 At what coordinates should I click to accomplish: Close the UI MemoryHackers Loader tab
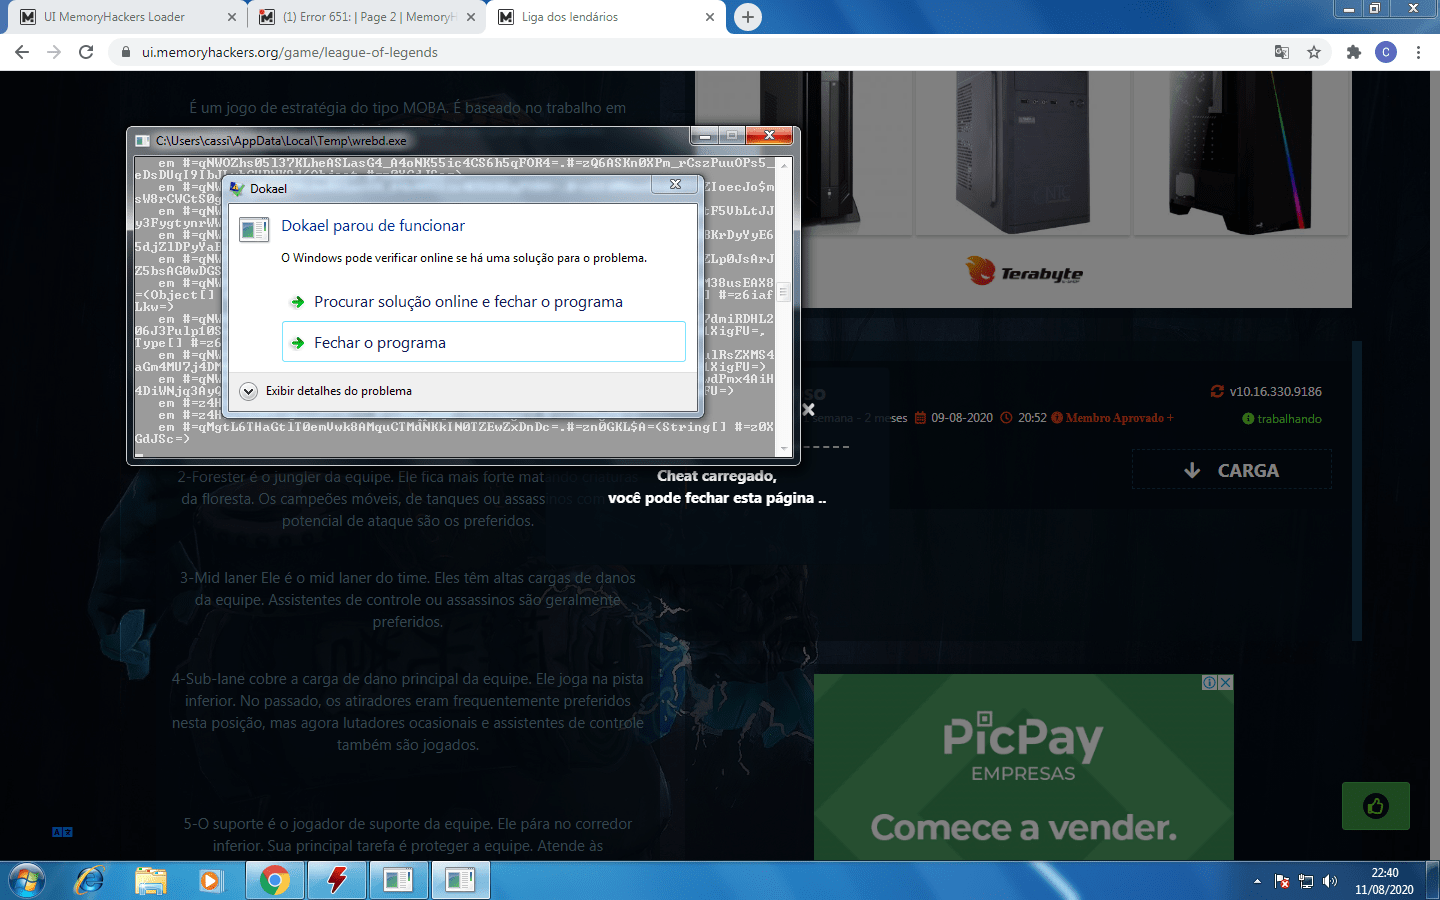pyautogui.click(x=232, y=17)
